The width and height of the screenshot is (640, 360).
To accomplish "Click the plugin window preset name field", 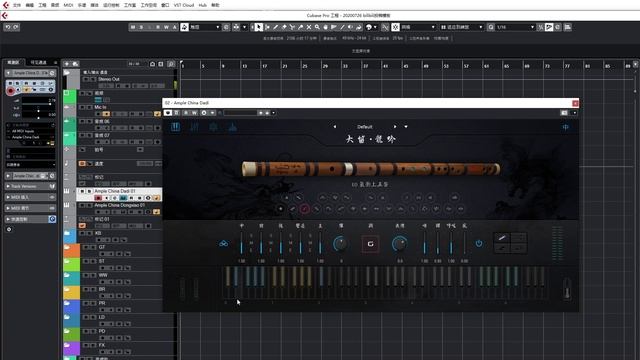I will [240, 113].
